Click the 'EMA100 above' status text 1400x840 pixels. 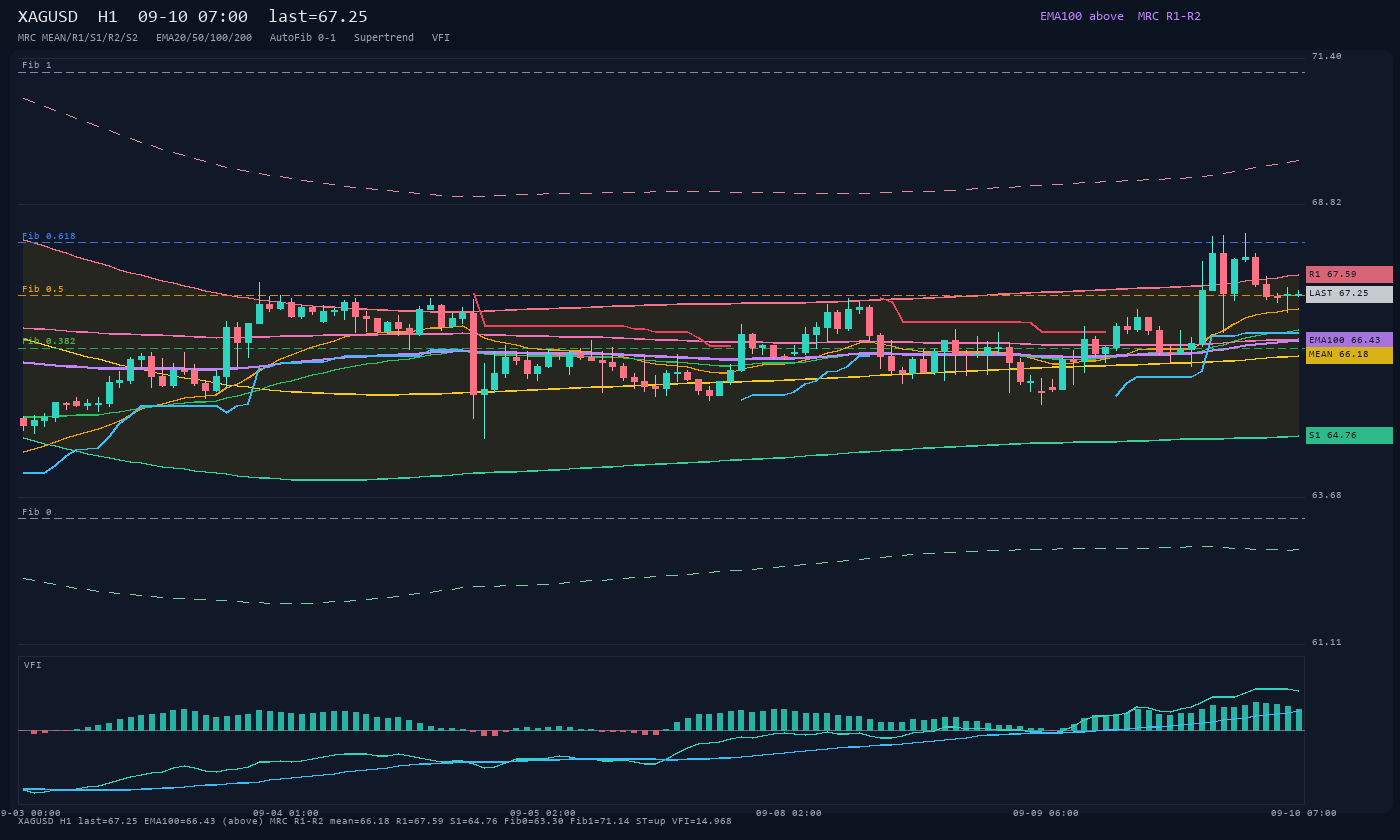click(x=1082, y=16)
